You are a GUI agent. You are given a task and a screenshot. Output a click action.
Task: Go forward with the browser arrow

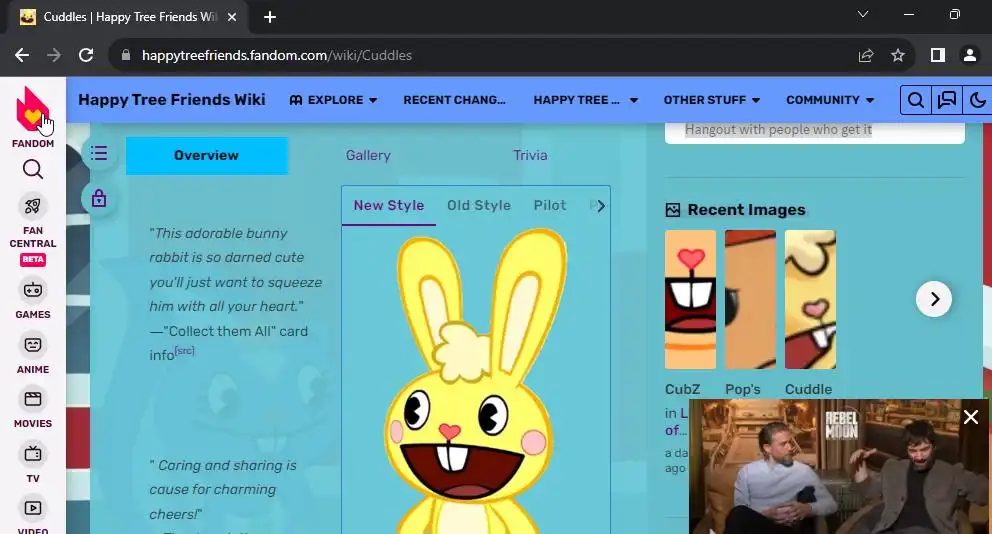[x=54, y=56]
